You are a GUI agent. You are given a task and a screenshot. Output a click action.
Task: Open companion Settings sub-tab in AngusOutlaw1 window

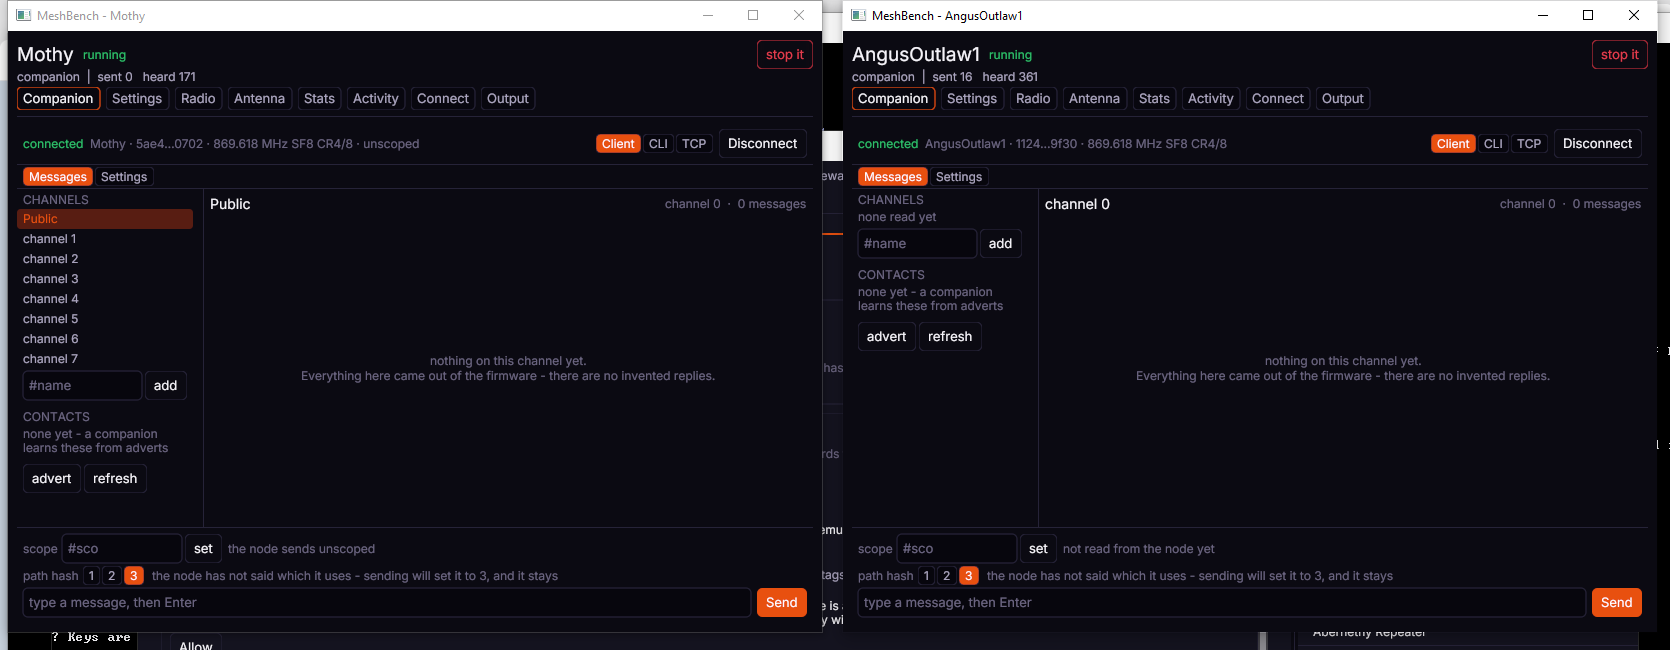click(x=959, y=177)
